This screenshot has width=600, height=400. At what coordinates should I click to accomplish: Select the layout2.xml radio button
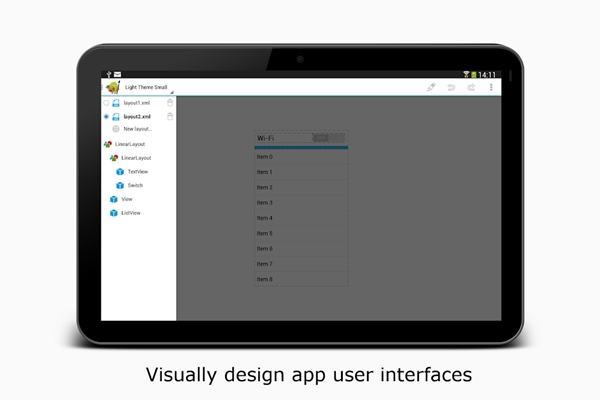point(107,116)
